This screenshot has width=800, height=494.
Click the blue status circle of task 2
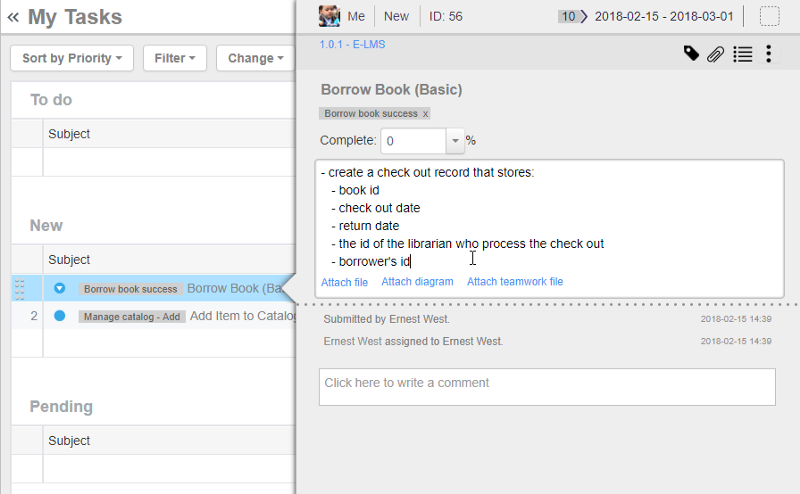pos(59,316)
